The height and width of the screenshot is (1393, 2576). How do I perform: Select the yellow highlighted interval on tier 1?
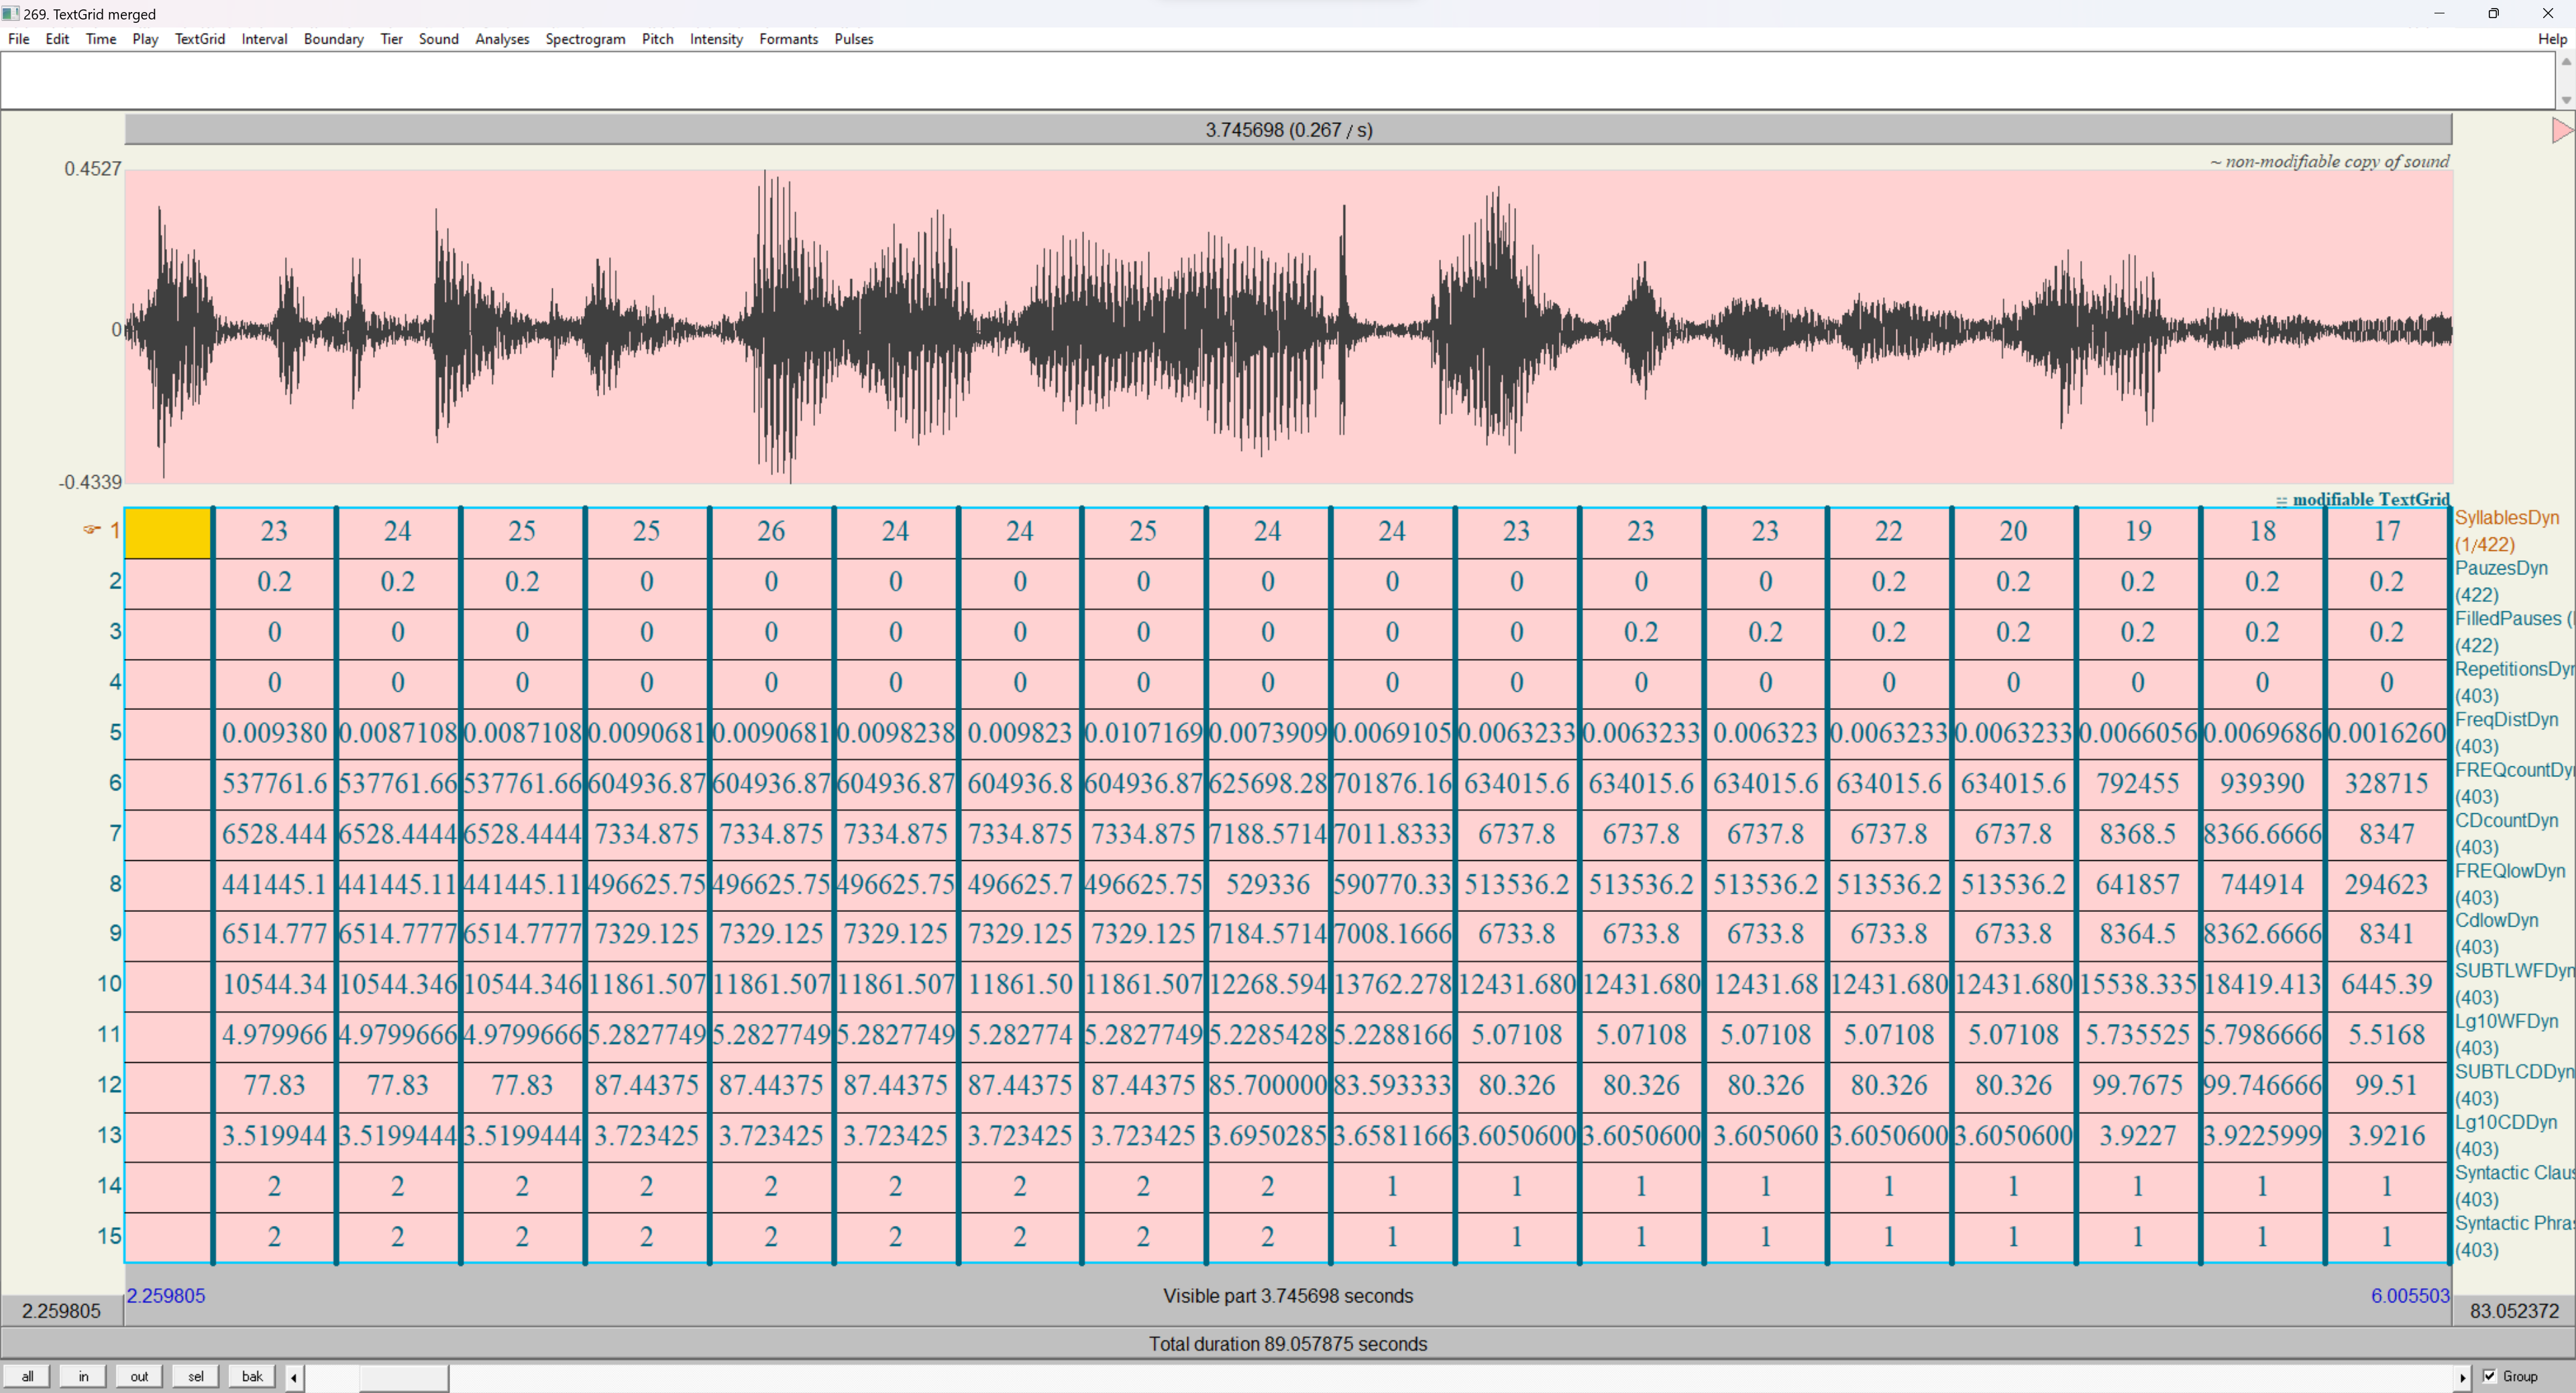pyautogui.click(x=168, y=532)
